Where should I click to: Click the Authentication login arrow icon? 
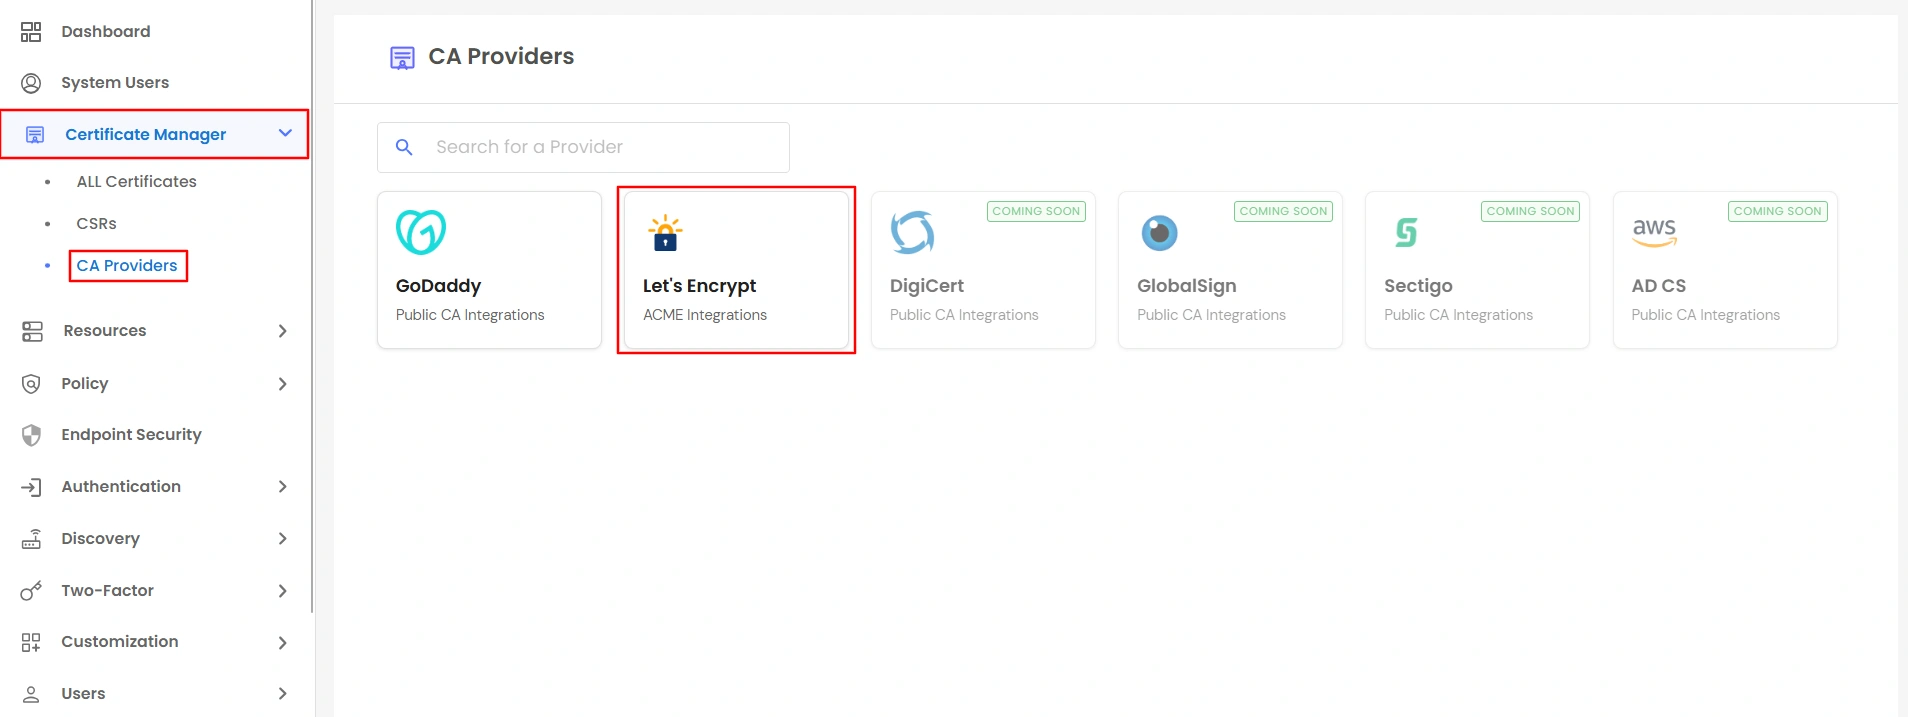point(31,487)
